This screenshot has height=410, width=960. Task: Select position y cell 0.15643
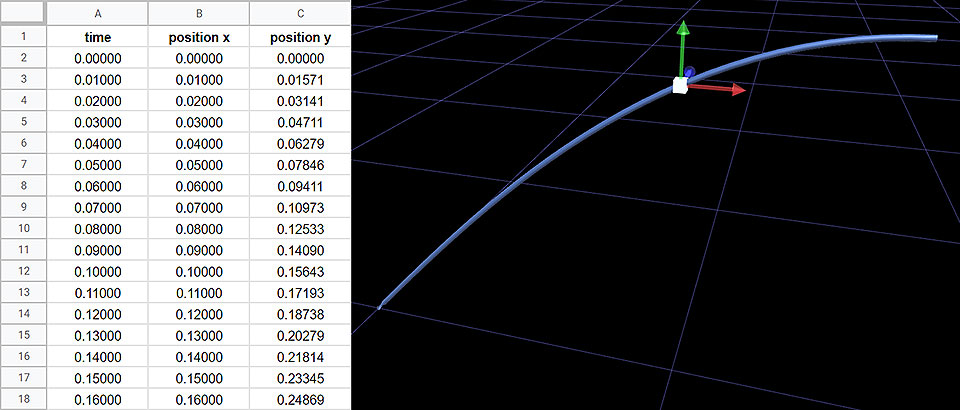click(300, 272)
